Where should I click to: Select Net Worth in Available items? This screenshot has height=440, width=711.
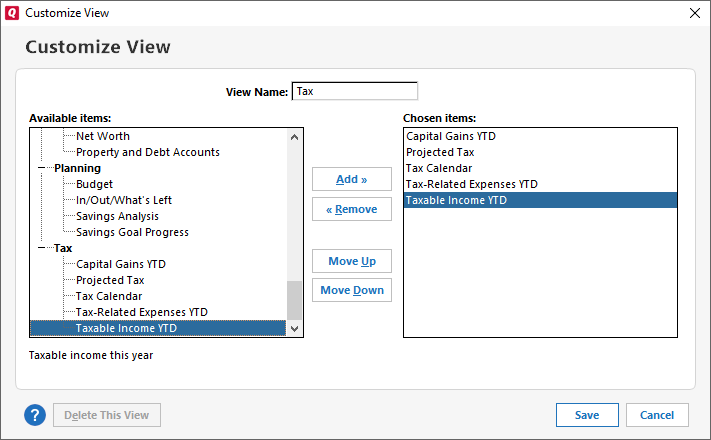(103, 136)
